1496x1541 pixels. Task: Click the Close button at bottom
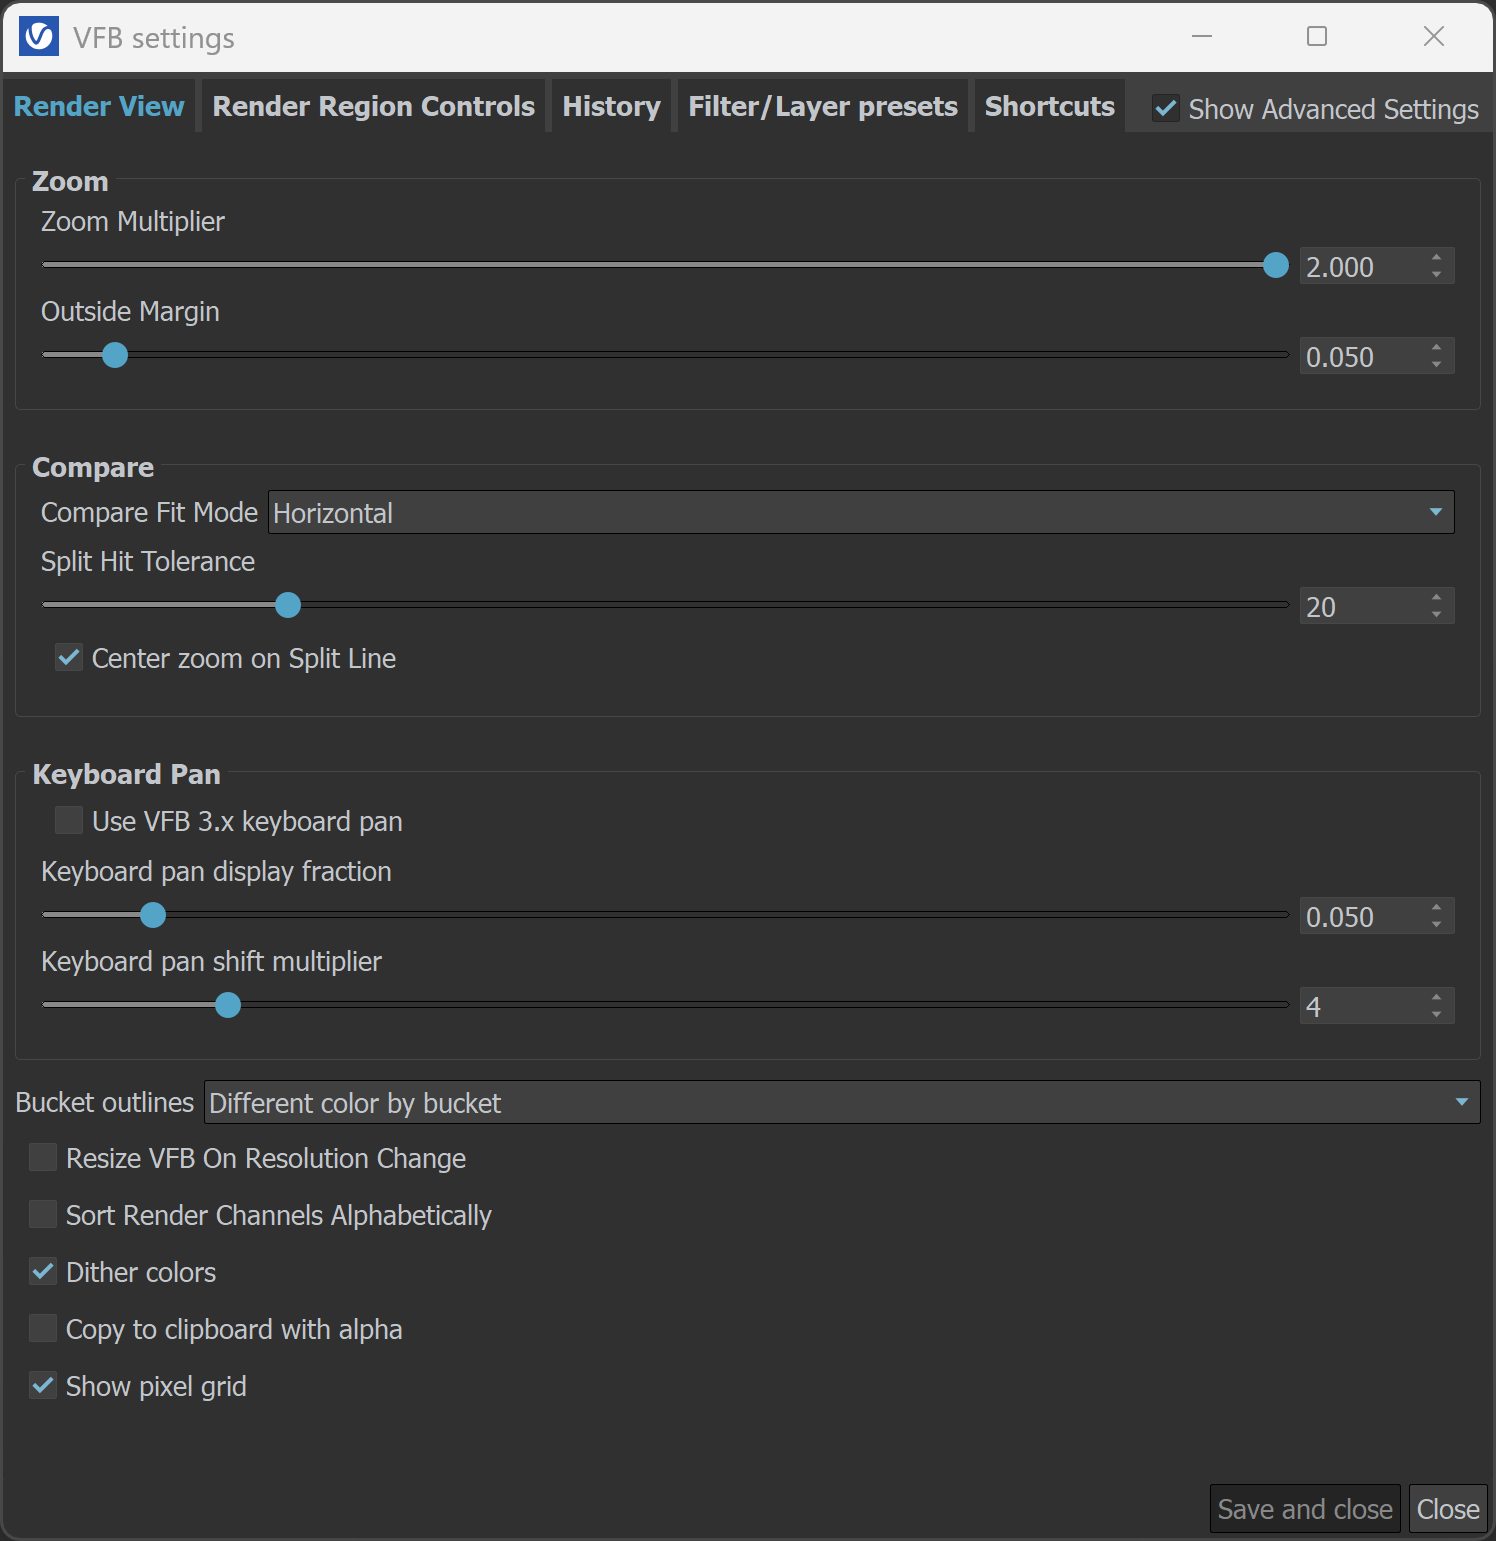coord(1448,1509)
